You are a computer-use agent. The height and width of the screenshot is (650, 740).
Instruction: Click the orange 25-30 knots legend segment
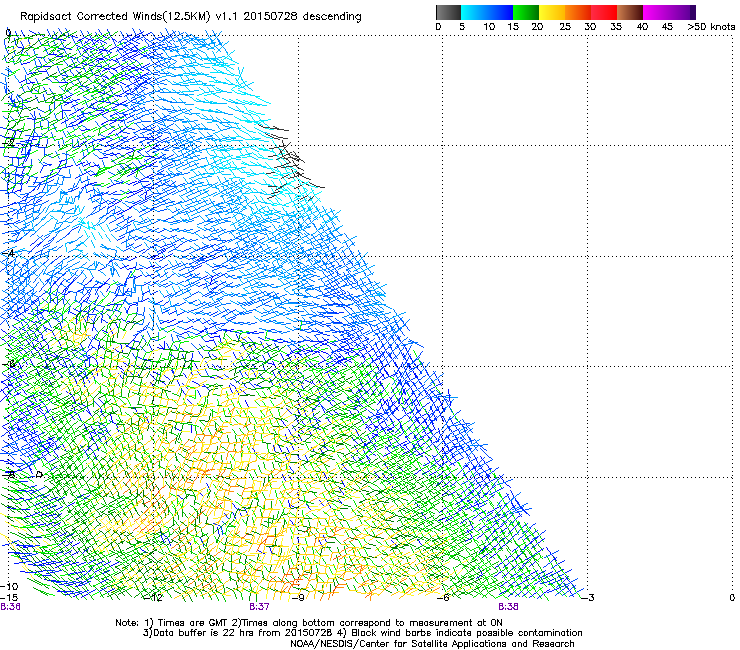578,12
